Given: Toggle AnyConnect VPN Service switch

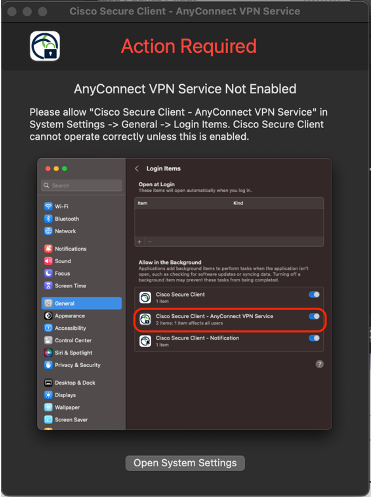Looking at the screenshot, I should pos(314,316).
